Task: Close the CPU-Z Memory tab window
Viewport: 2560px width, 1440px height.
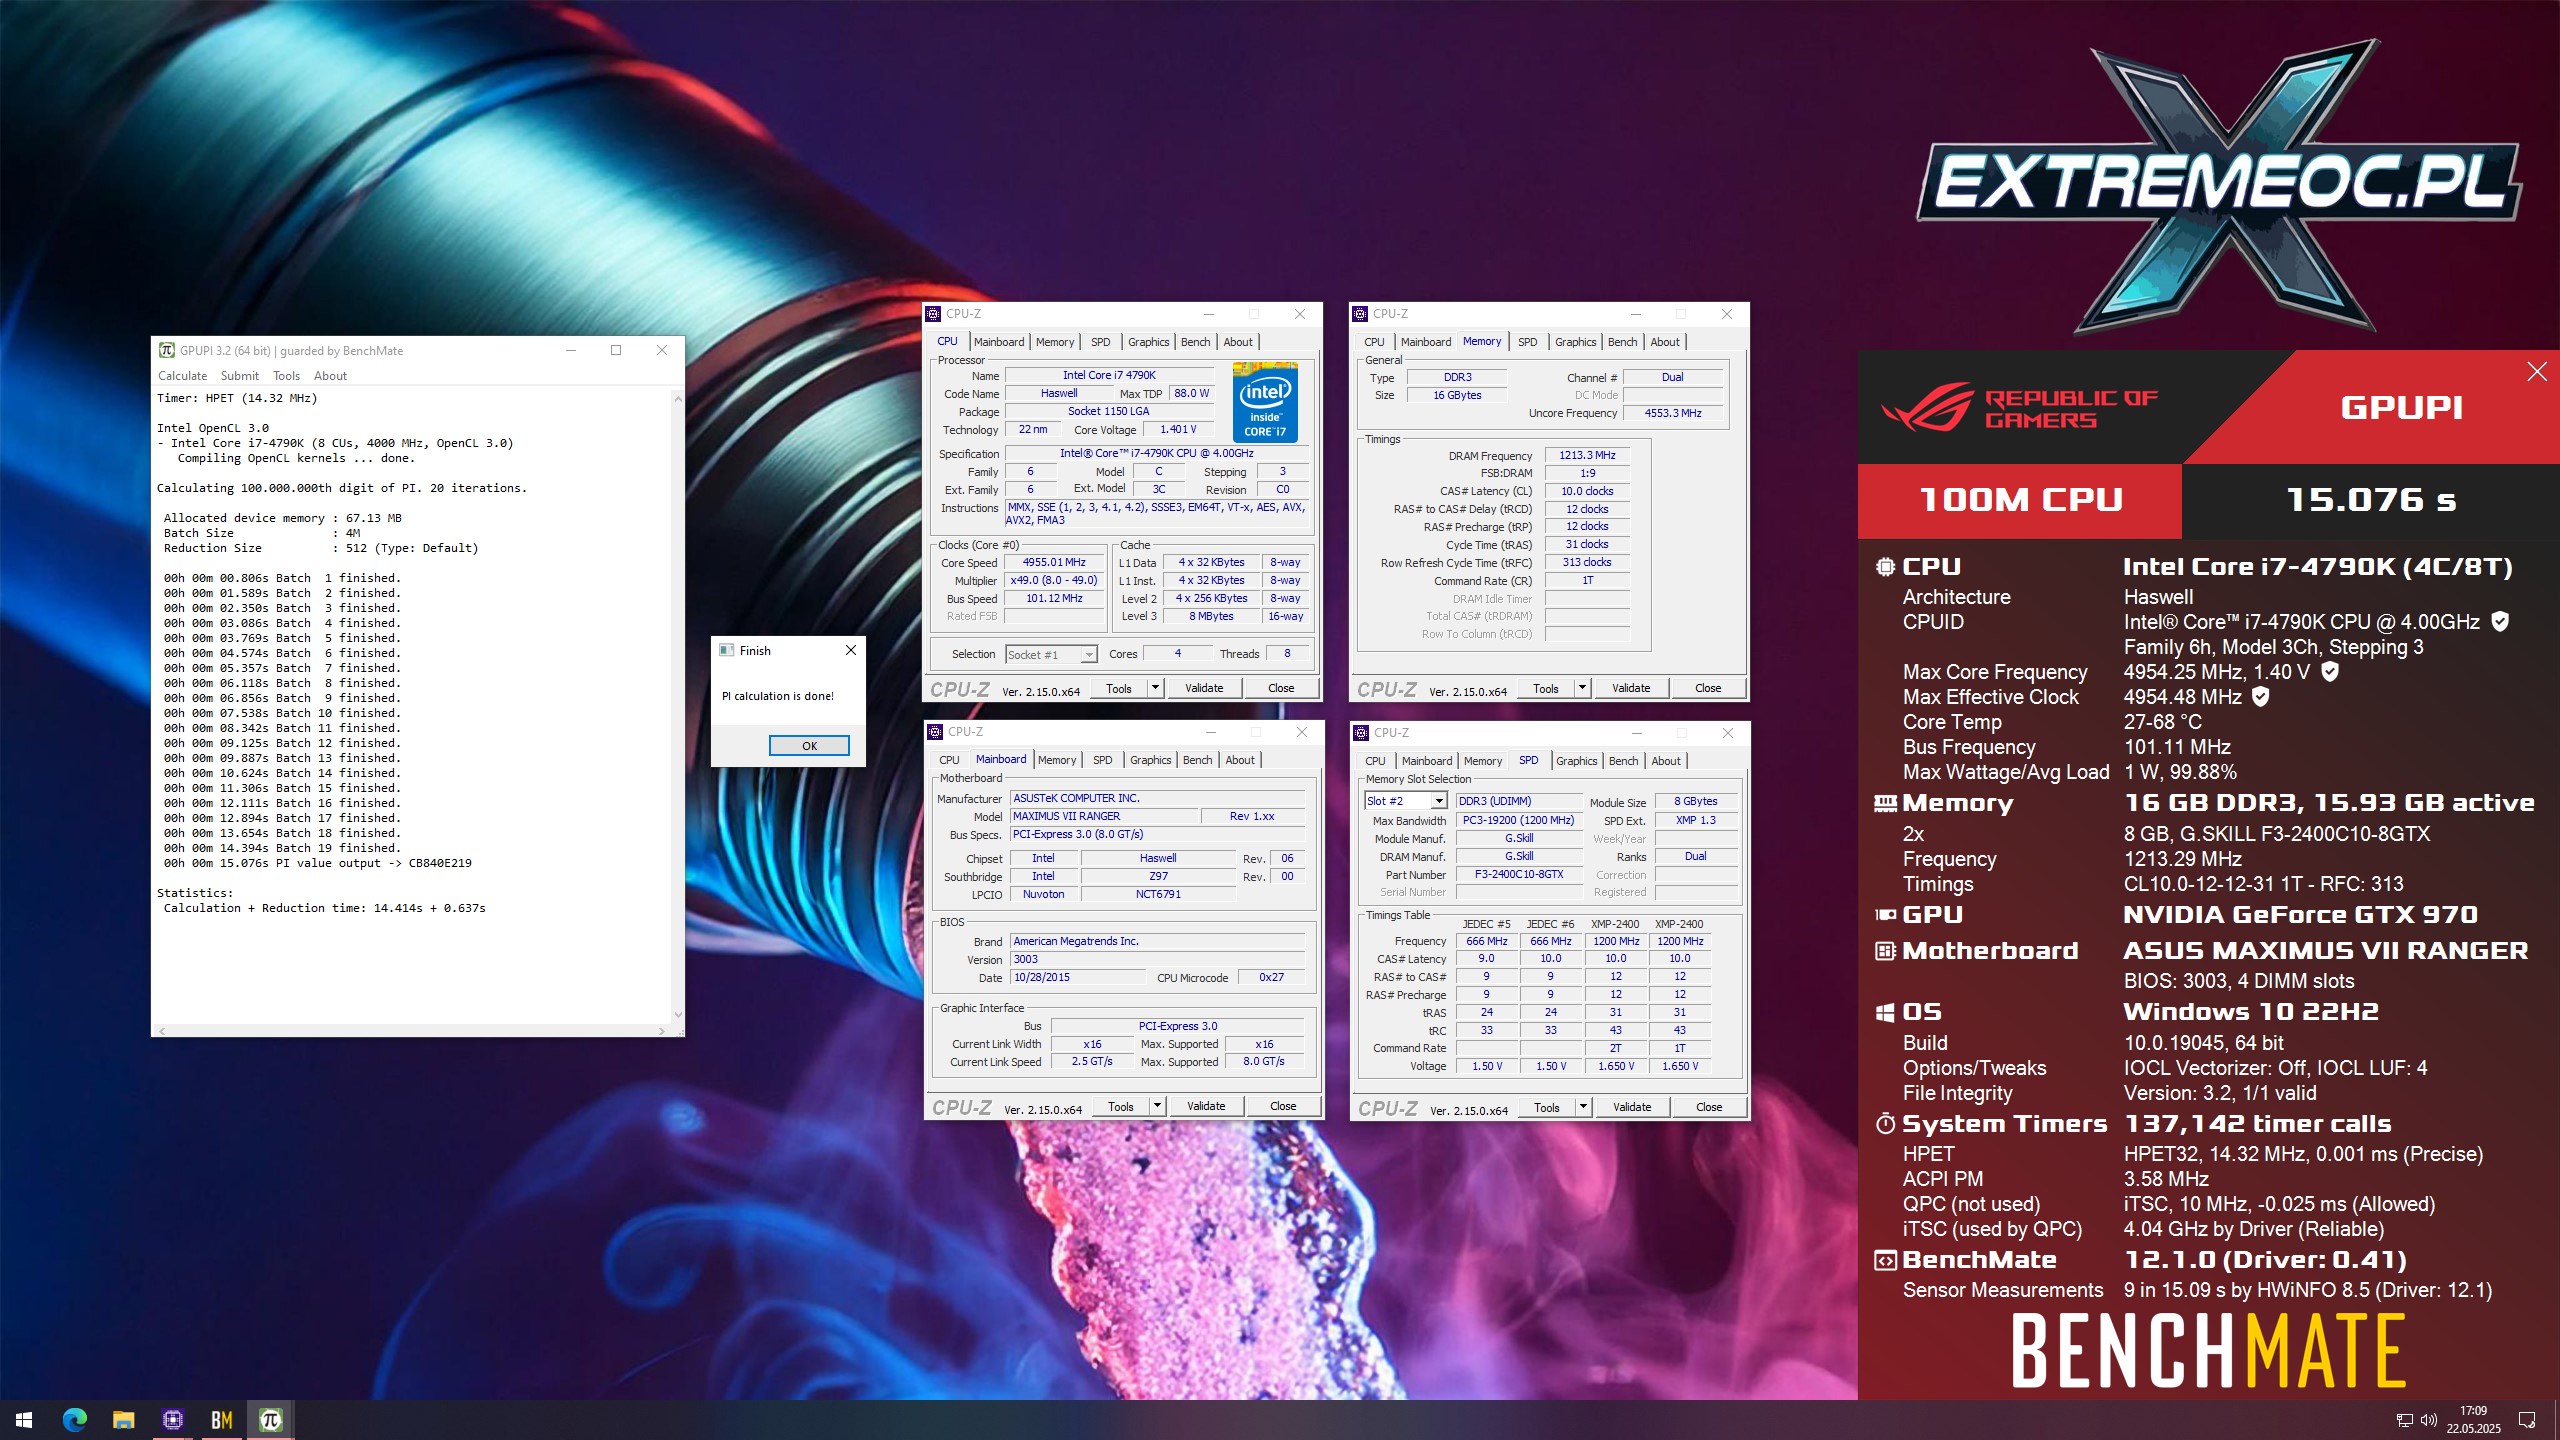Action: click(x=1727, y=314)
